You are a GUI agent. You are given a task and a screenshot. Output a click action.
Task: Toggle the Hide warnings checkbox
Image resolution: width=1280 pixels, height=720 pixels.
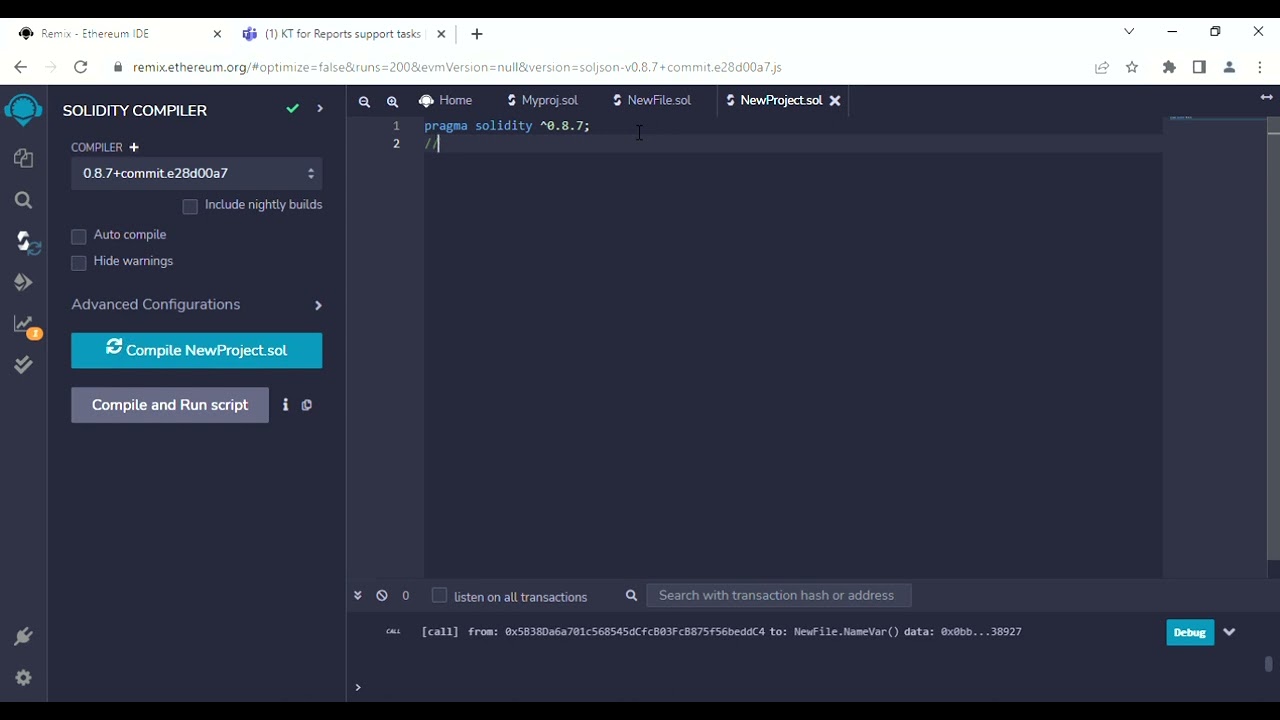(x=79, y=262)
